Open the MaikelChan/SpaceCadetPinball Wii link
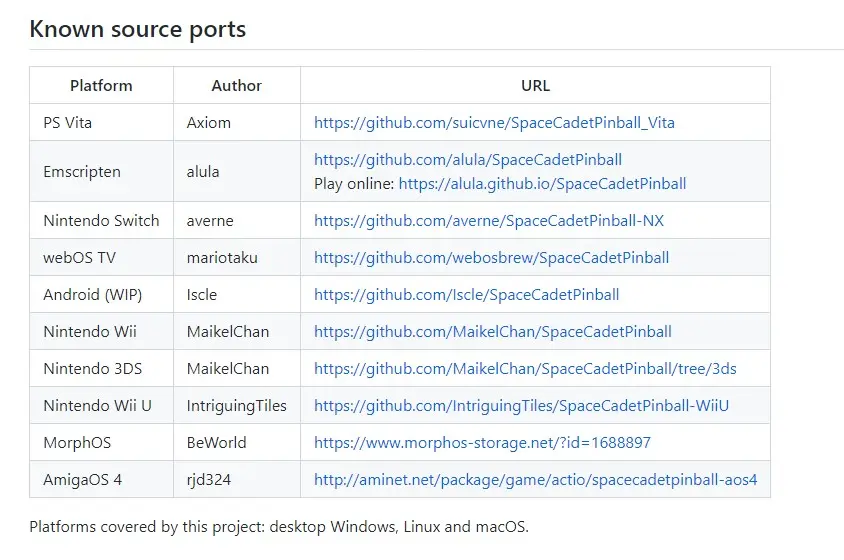Screen dimensions: 844x560 493,332
